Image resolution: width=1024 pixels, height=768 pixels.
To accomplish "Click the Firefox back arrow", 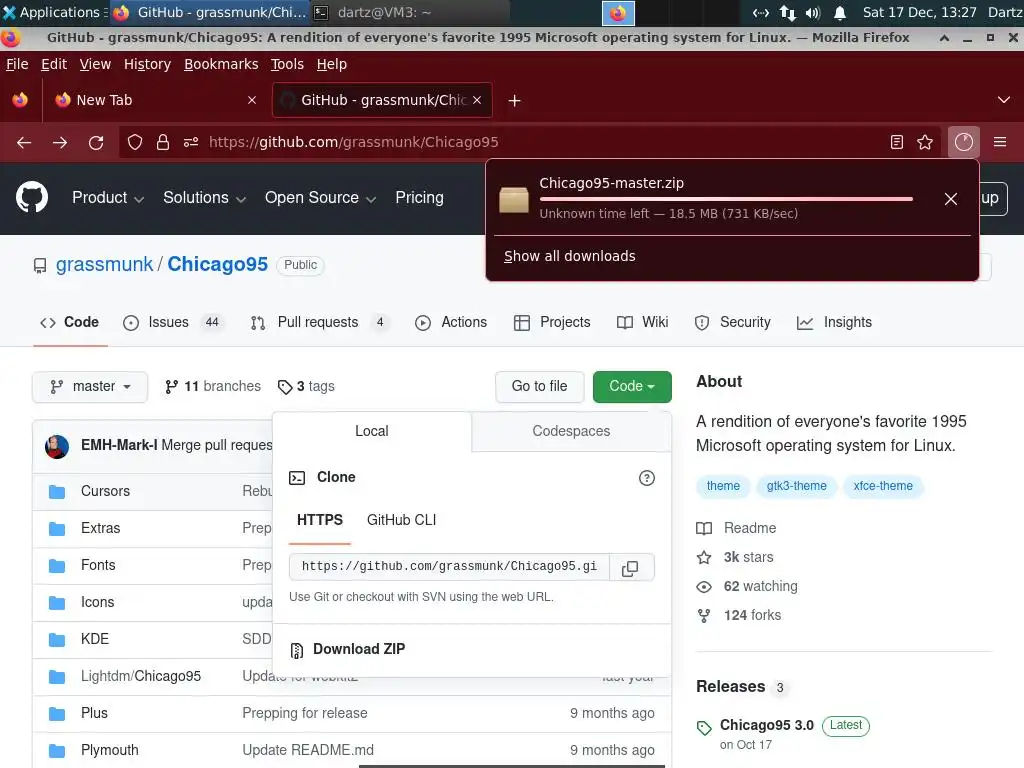I will (24, 142).
